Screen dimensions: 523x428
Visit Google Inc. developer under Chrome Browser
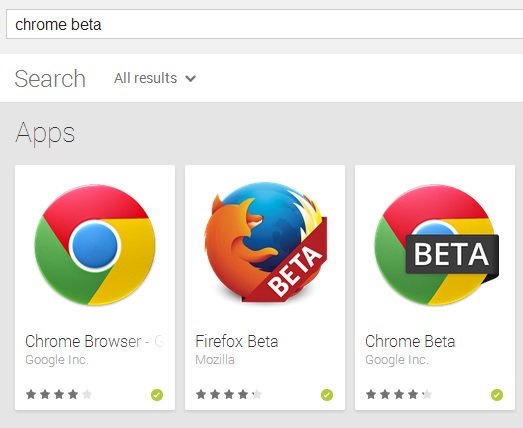point(57,360)
